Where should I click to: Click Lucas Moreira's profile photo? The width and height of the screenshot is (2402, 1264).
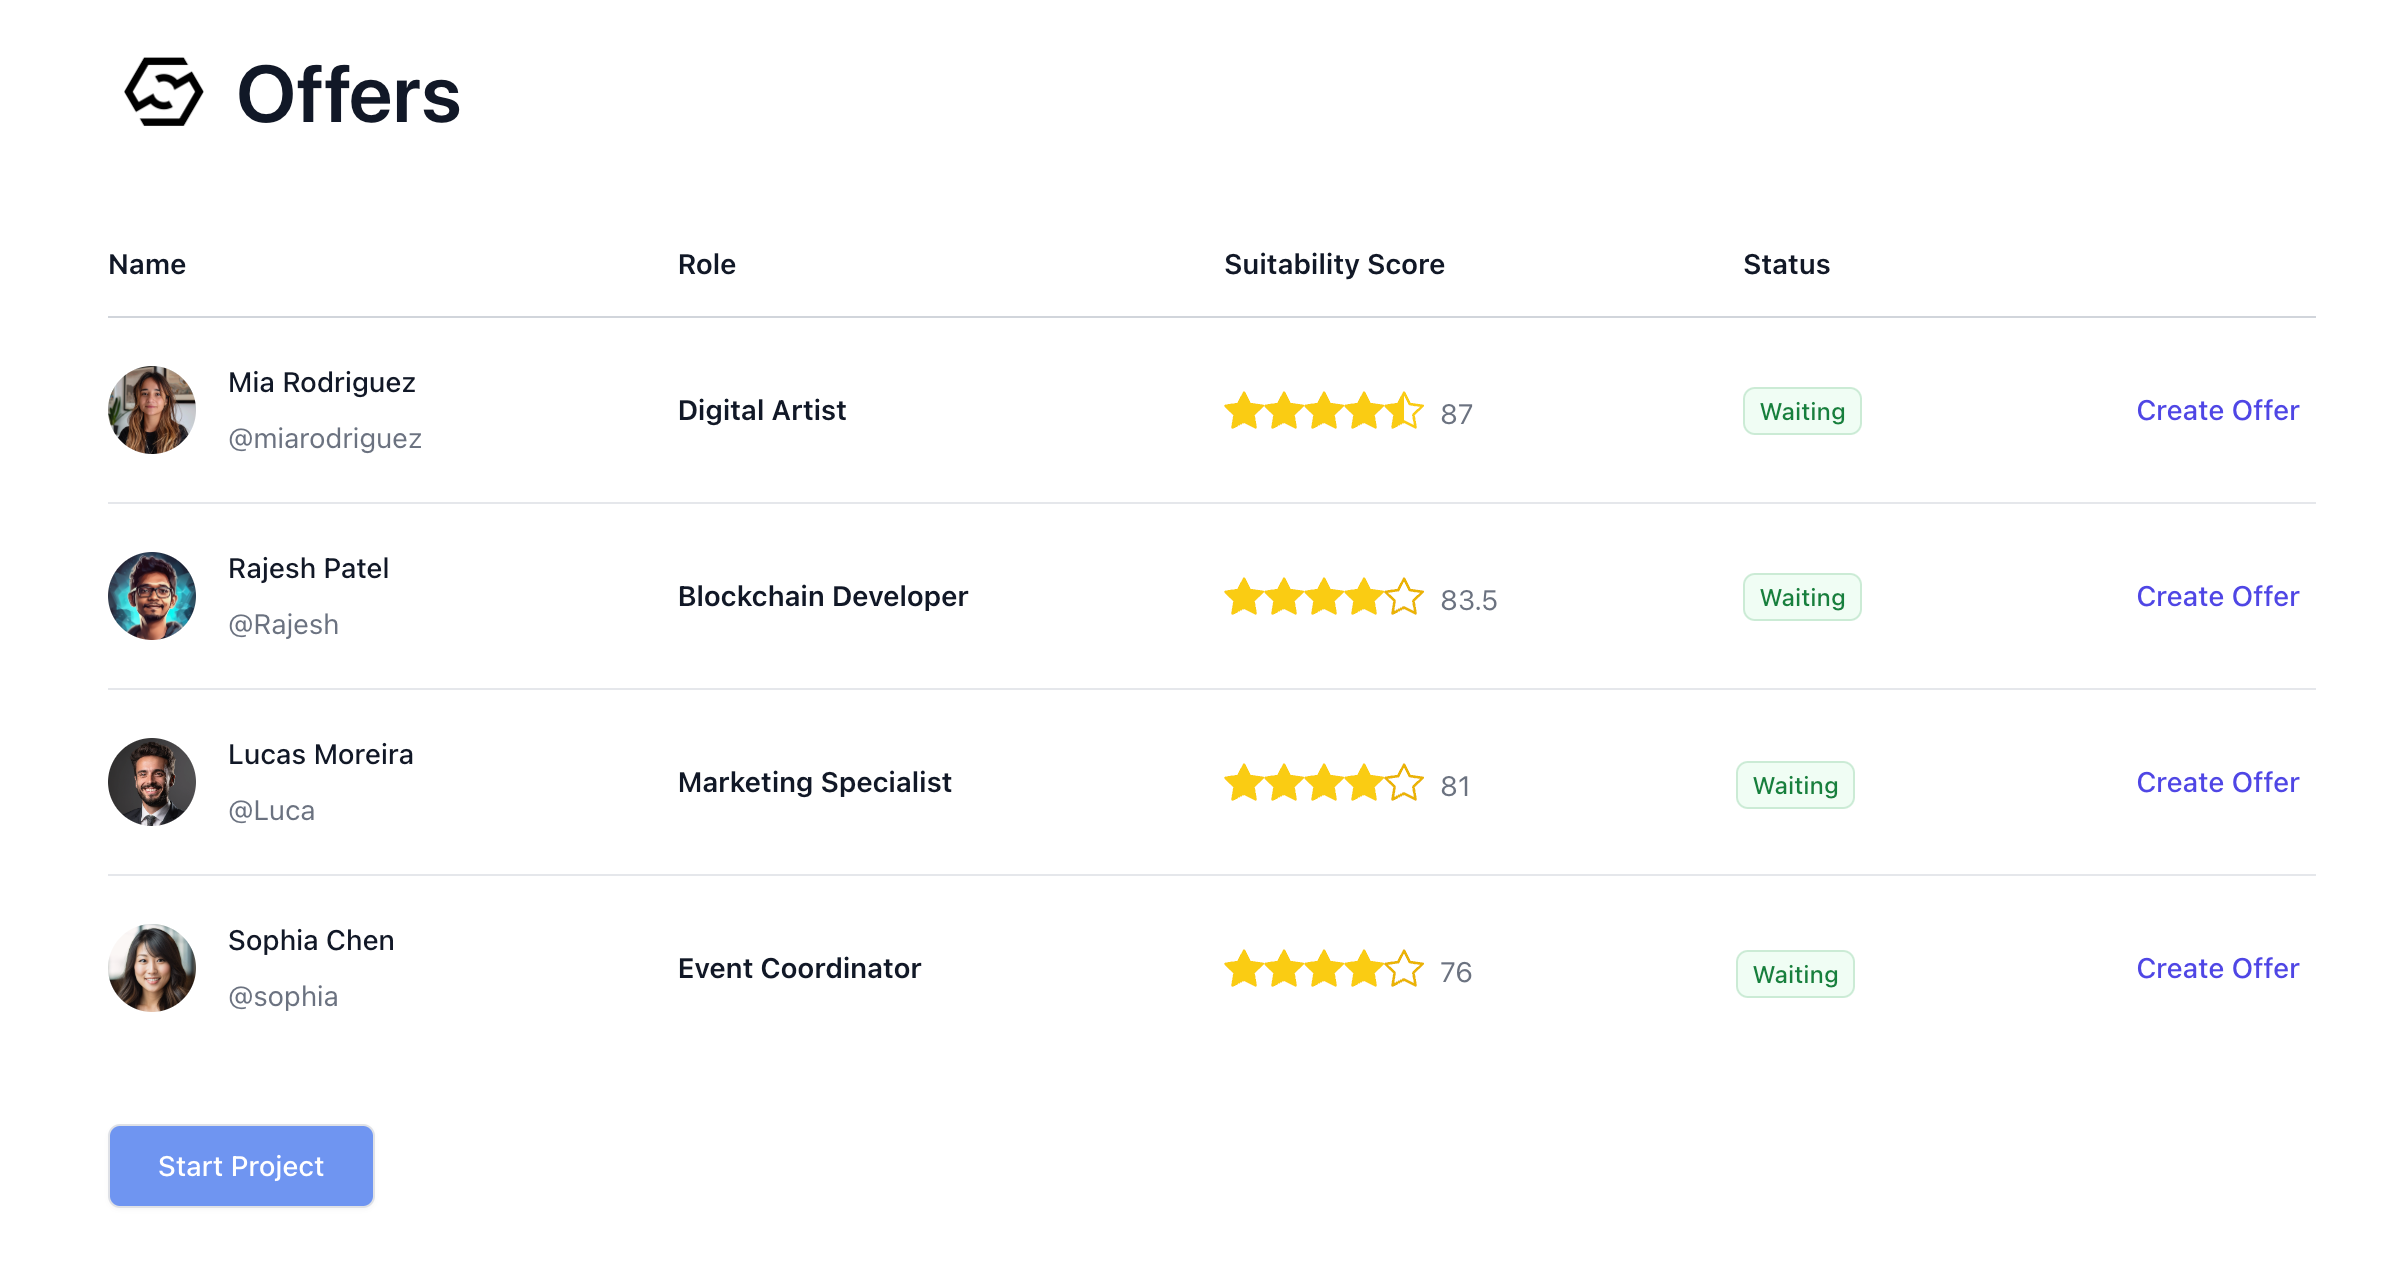tap(152, 782)
